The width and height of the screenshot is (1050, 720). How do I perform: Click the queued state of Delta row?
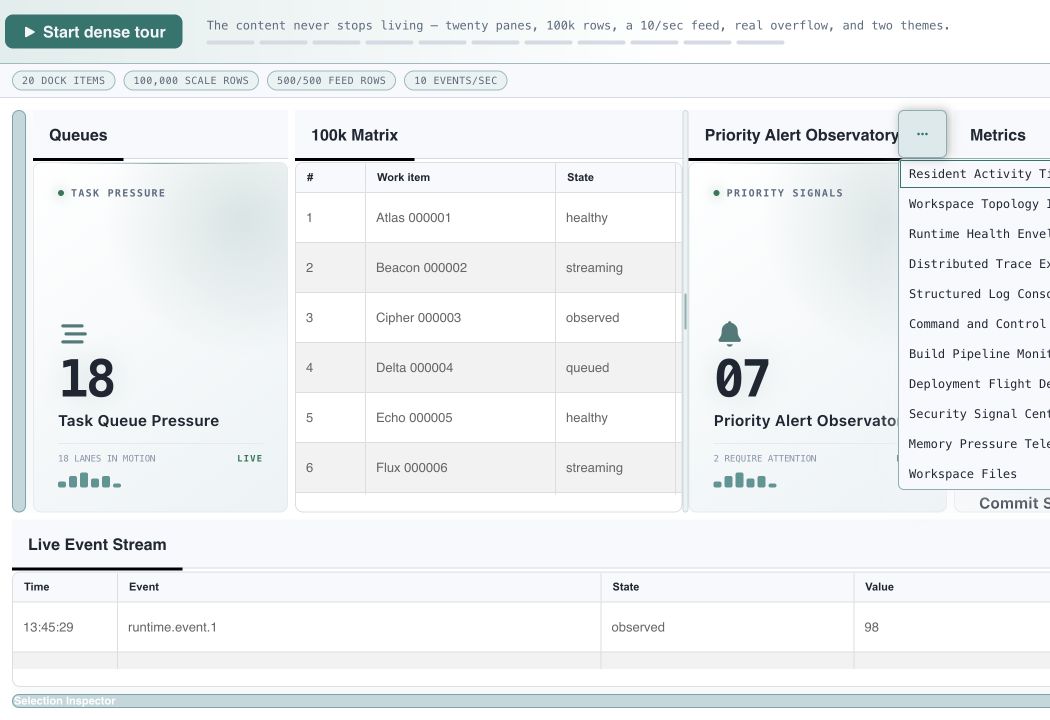pos(615,368)
